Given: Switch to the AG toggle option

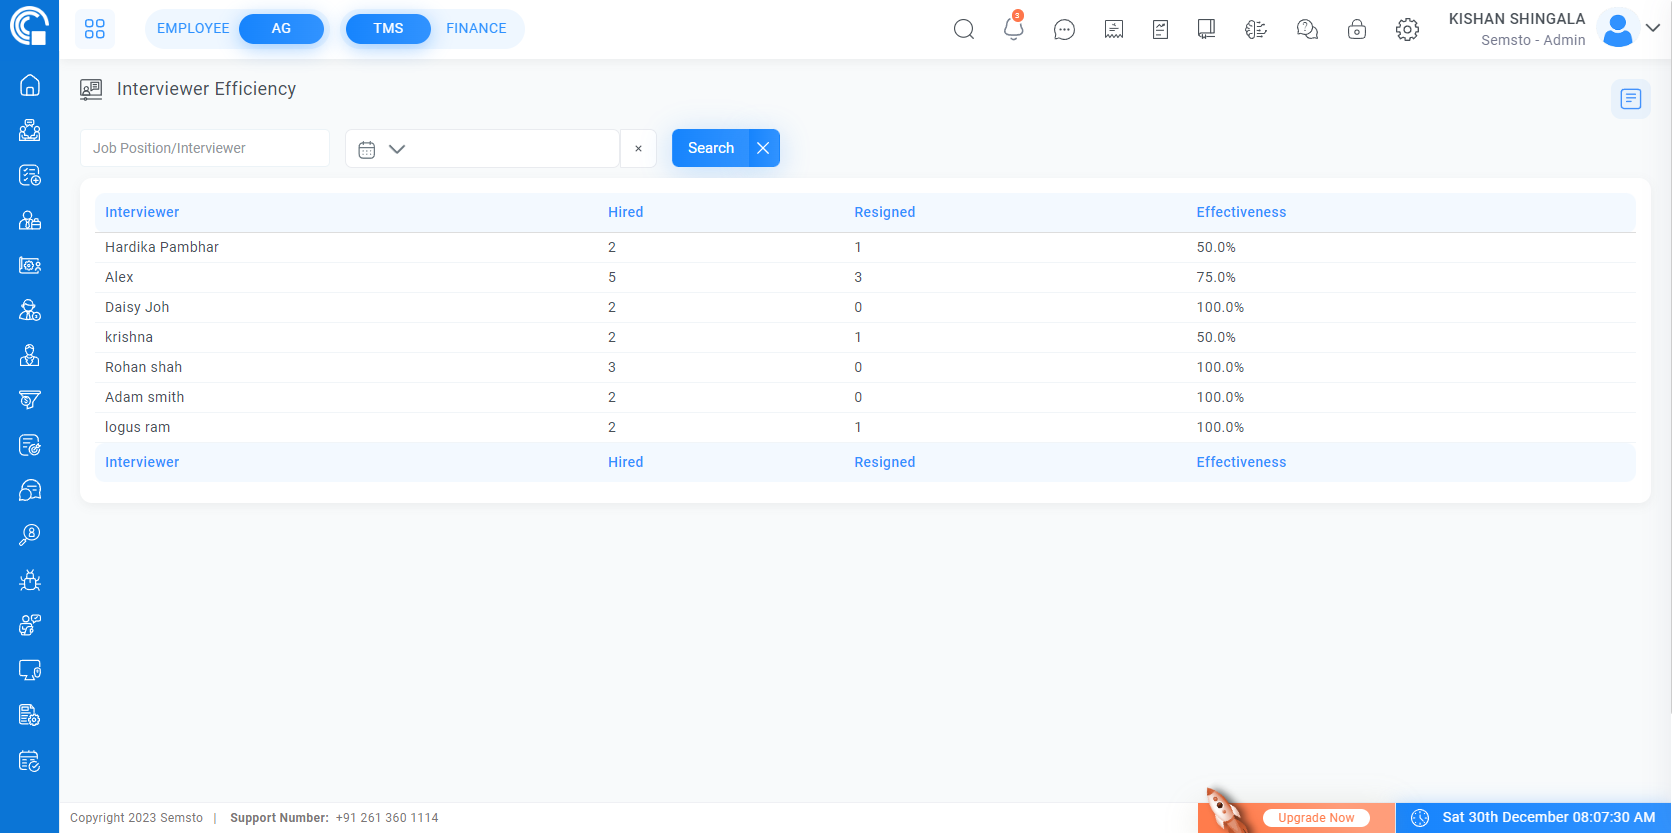Looking at the screenshot, I should click(x=281, y=29).
